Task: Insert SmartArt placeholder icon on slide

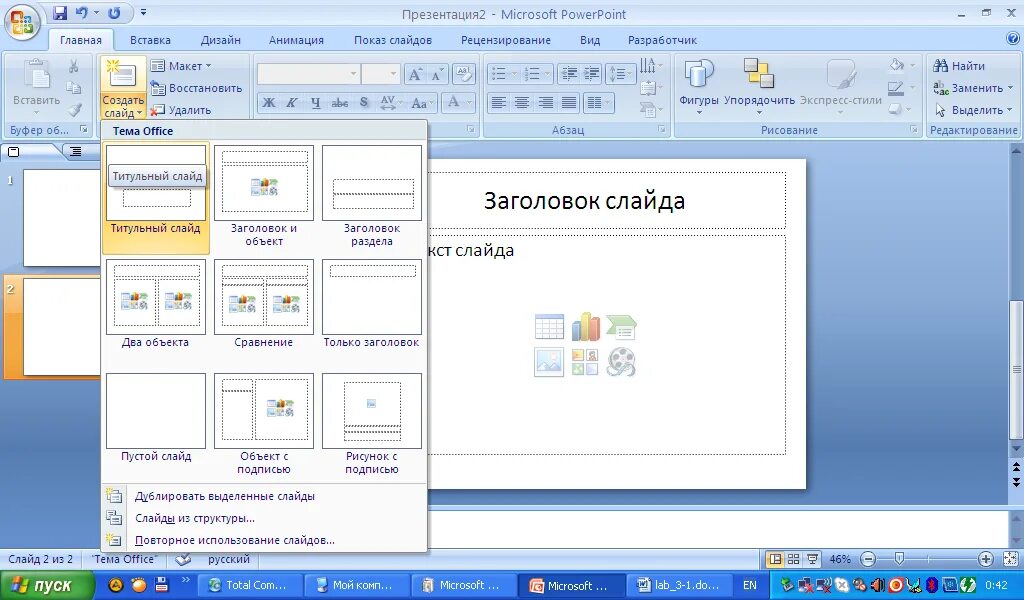Action: [x=621, y=327]
